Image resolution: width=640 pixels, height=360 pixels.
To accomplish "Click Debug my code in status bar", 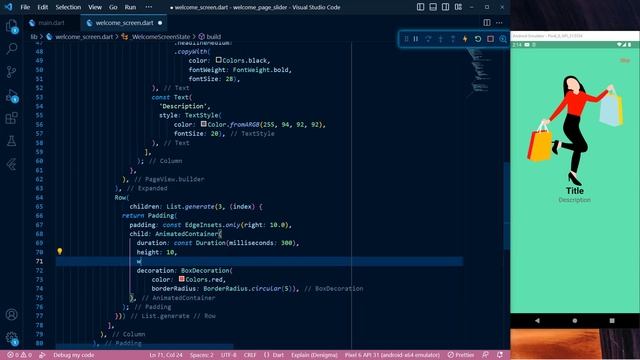I will [73, 355].
